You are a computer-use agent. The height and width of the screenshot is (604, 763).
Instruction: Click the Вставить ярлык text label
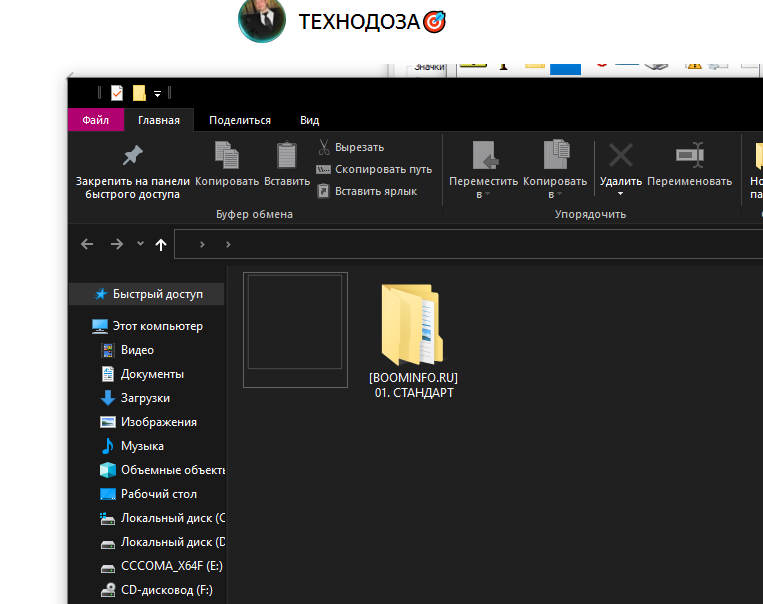point(376,191)
